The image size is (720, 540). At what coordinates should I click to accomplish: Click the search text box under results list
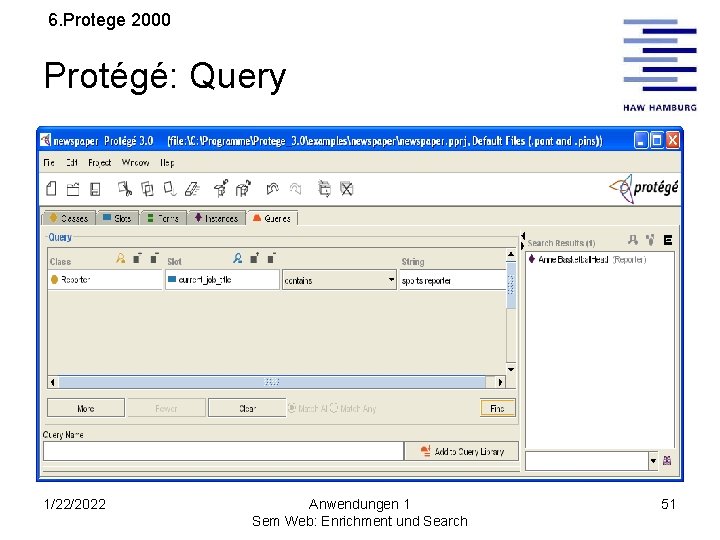coord(587,461)
